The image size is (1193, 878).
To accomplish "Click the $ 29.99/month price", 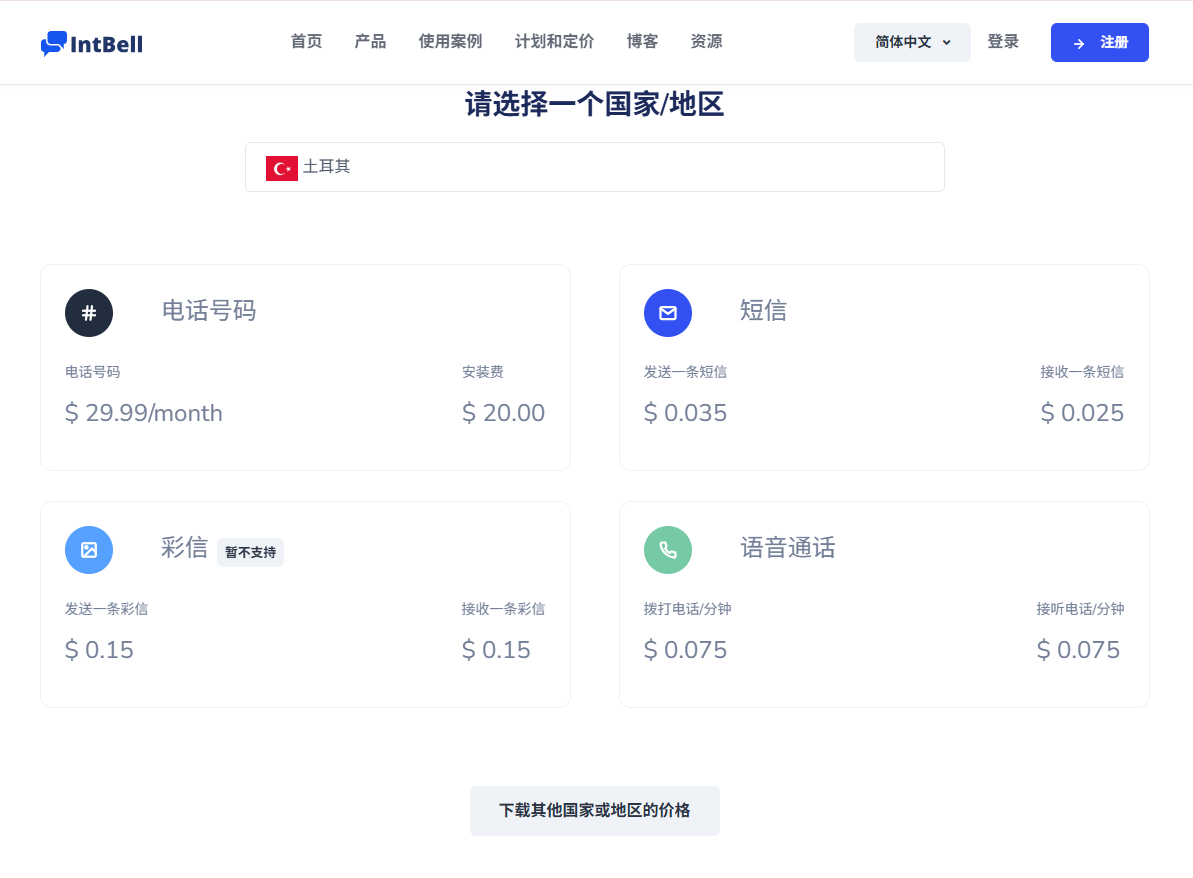I will point(144,413).
